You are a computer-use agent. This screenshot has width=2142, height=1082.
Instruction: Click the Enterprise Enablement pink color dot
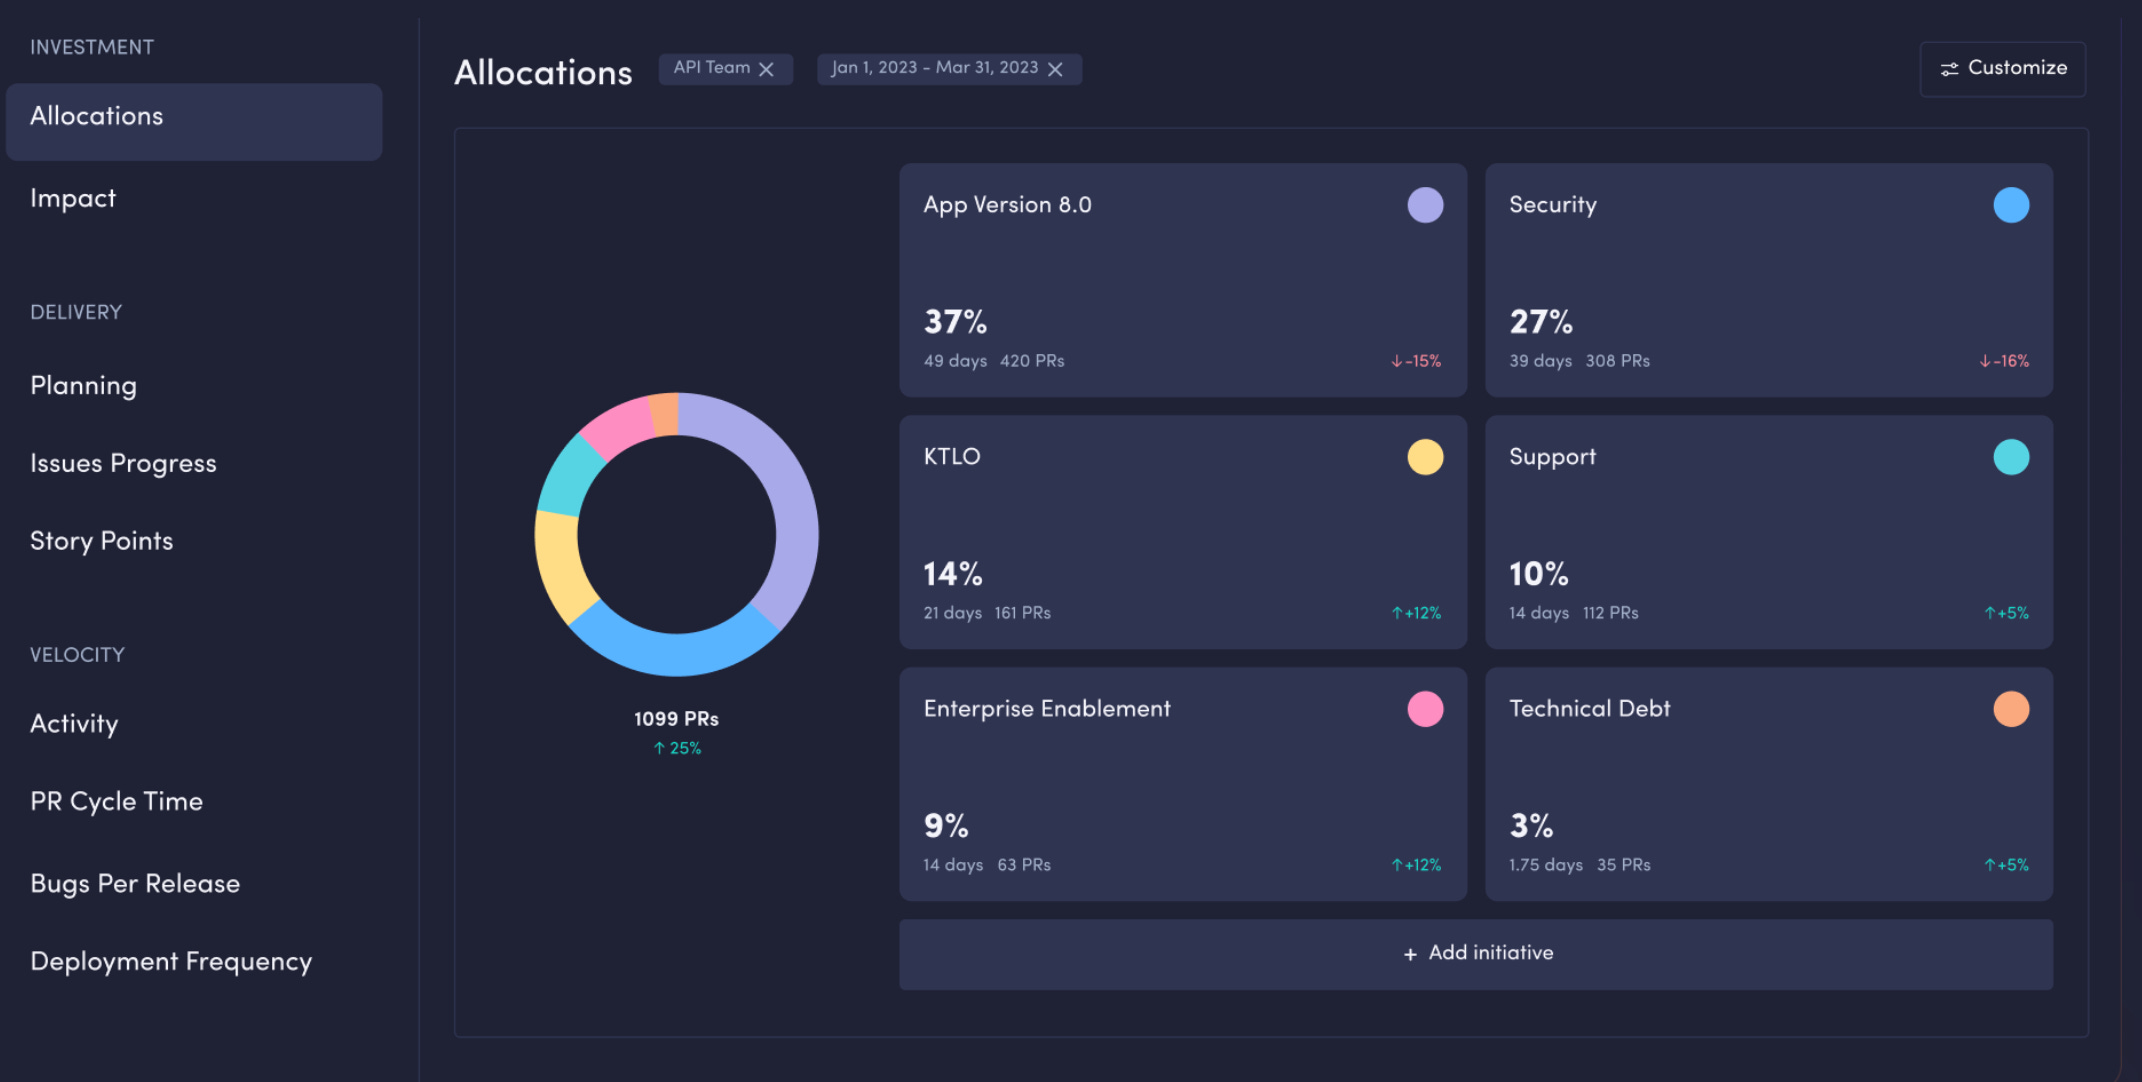click(x=1425, y=709)
